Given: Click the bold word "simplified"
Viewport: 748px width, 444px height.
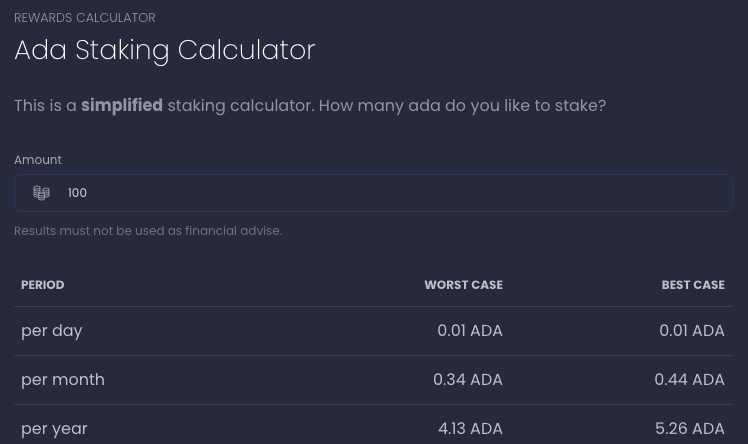Looking at the screenshot, I should pyautogui.click(x=122, y=105).
